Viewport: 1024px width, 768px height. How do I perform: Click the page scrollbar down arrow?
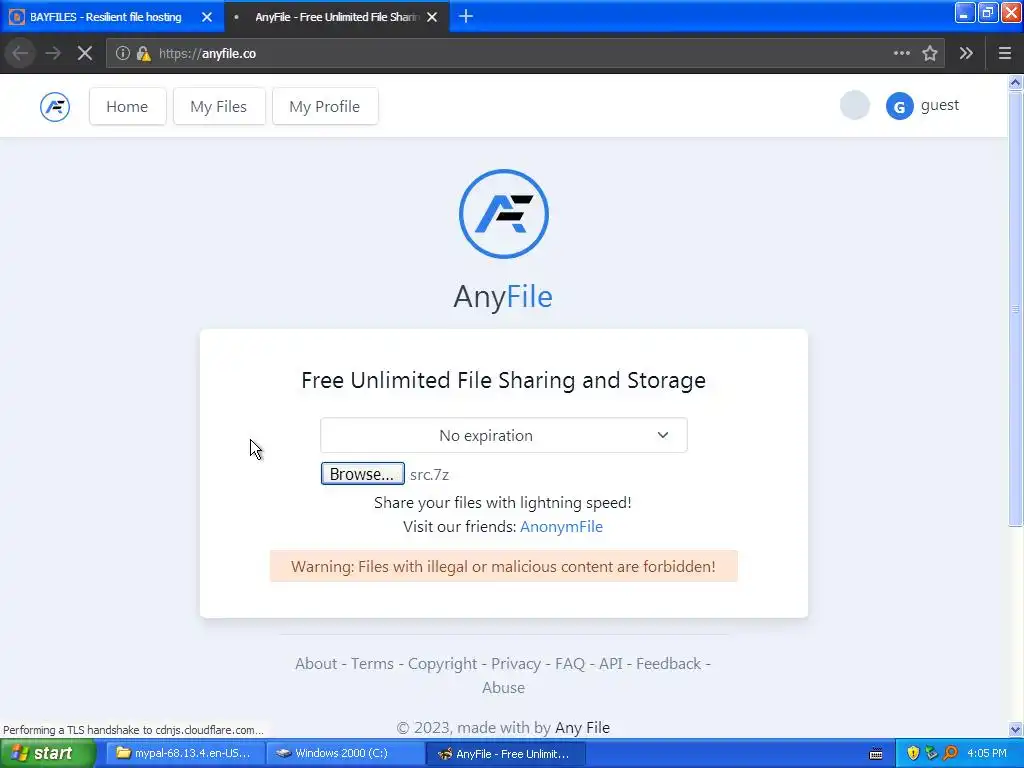coord(1016,729)
